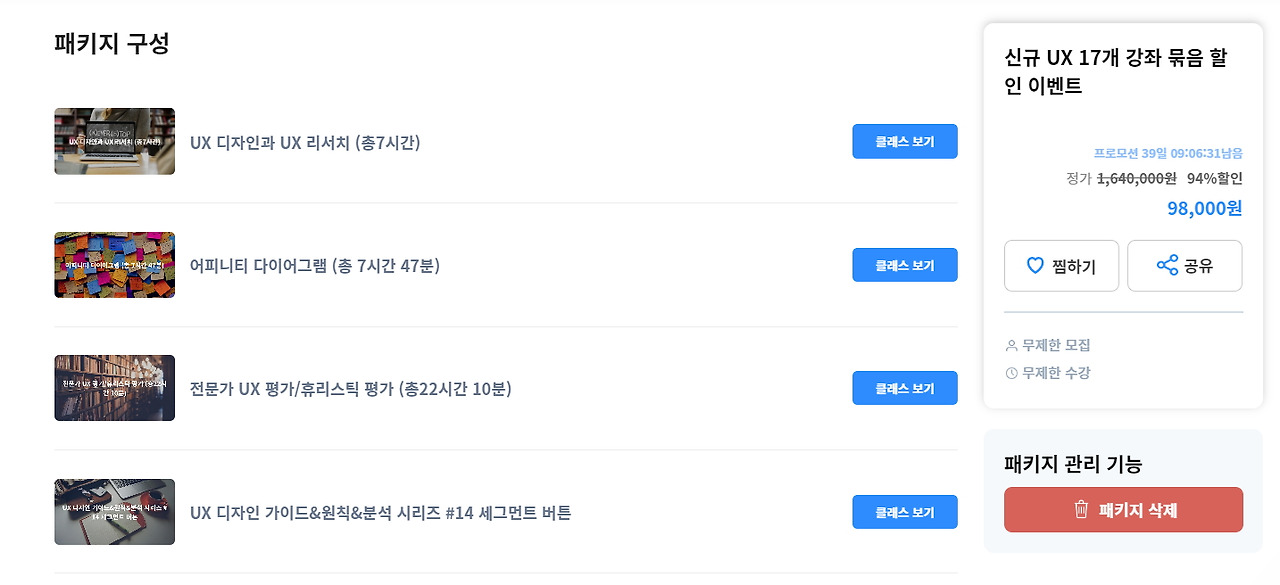Click the clock icon beside 무제한 수강
The width and height of the screenshot is (1280, 585).
click(1011, 373)
